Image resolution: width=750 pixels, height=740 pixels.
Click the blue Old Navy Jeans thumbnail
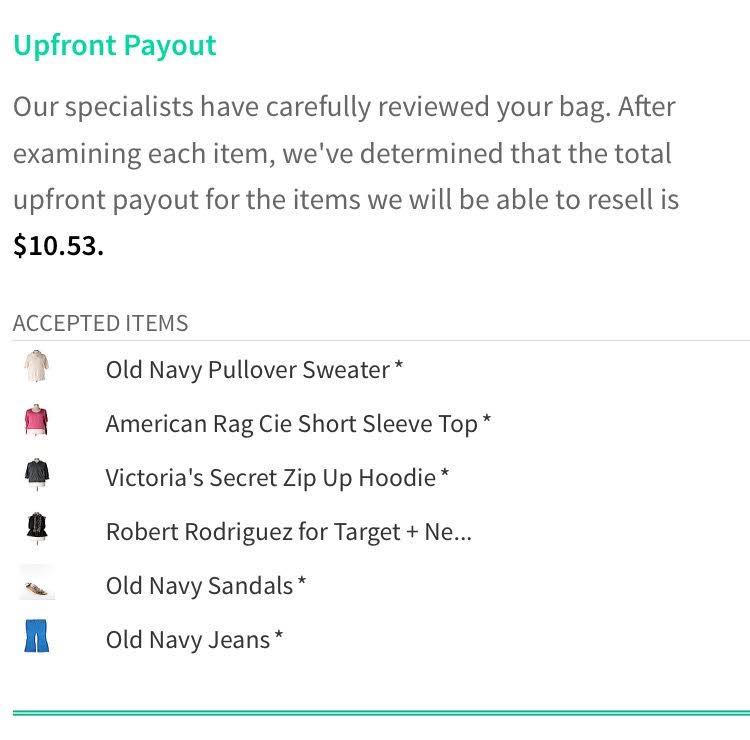(x=37, y=636)
